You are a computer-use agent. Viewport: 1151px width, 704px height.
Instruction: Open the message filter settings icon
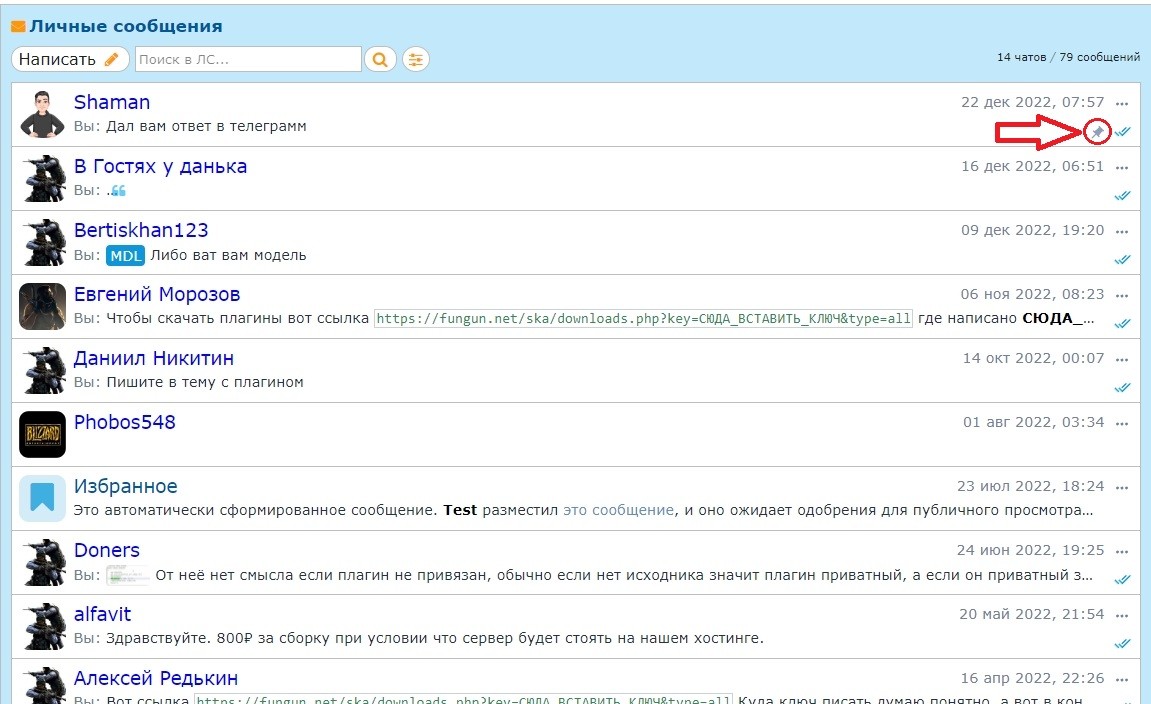[416, 60]
